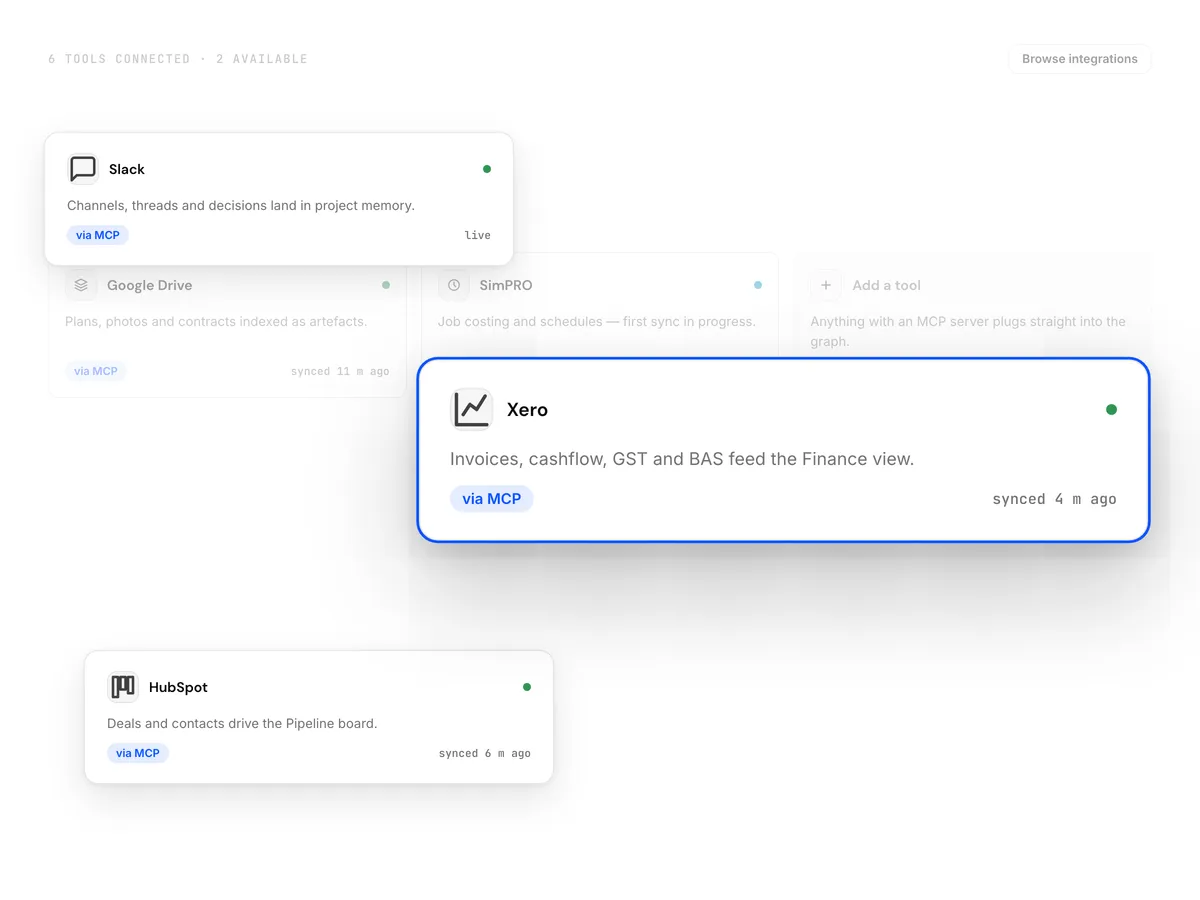
Task: Click the Slack speech bubble icon
Action: 83,169
